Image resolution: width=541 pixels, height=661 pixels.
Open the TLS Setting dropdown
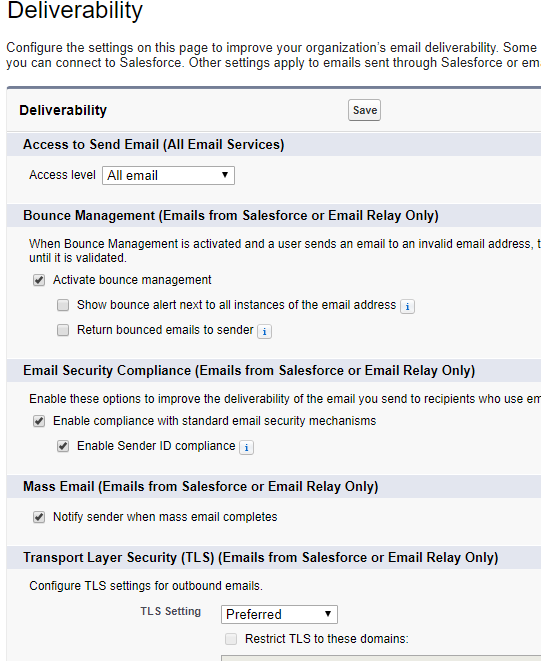point(279,615)
